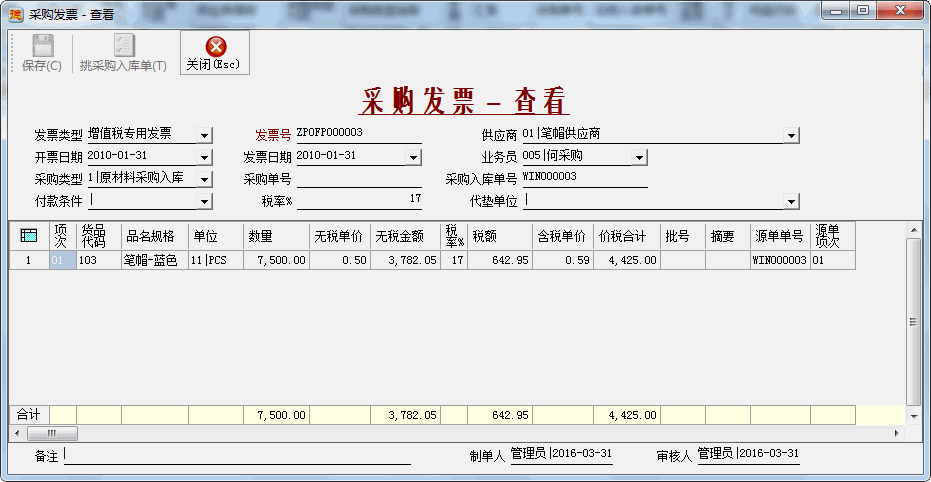Click the row 1 quantity cell 7,500.00

(x=277, y=260)
